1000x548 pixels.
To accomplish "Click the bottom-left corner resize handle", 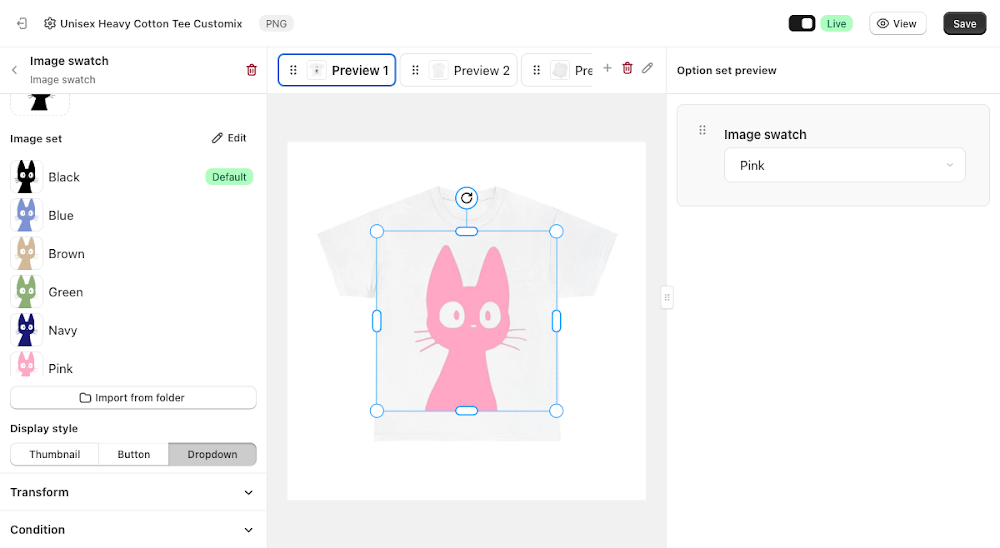I will click(x=377, y=411).
